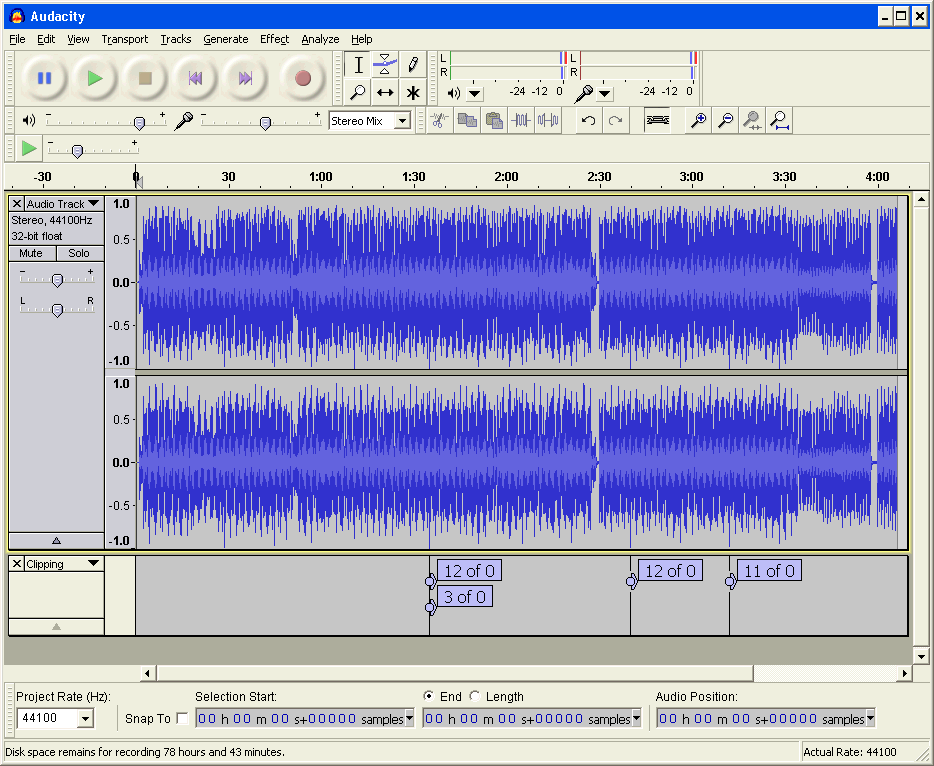Open the View menu
This screenshot has height=766, width=934.
pyautogui.click(x=78, y=39)
